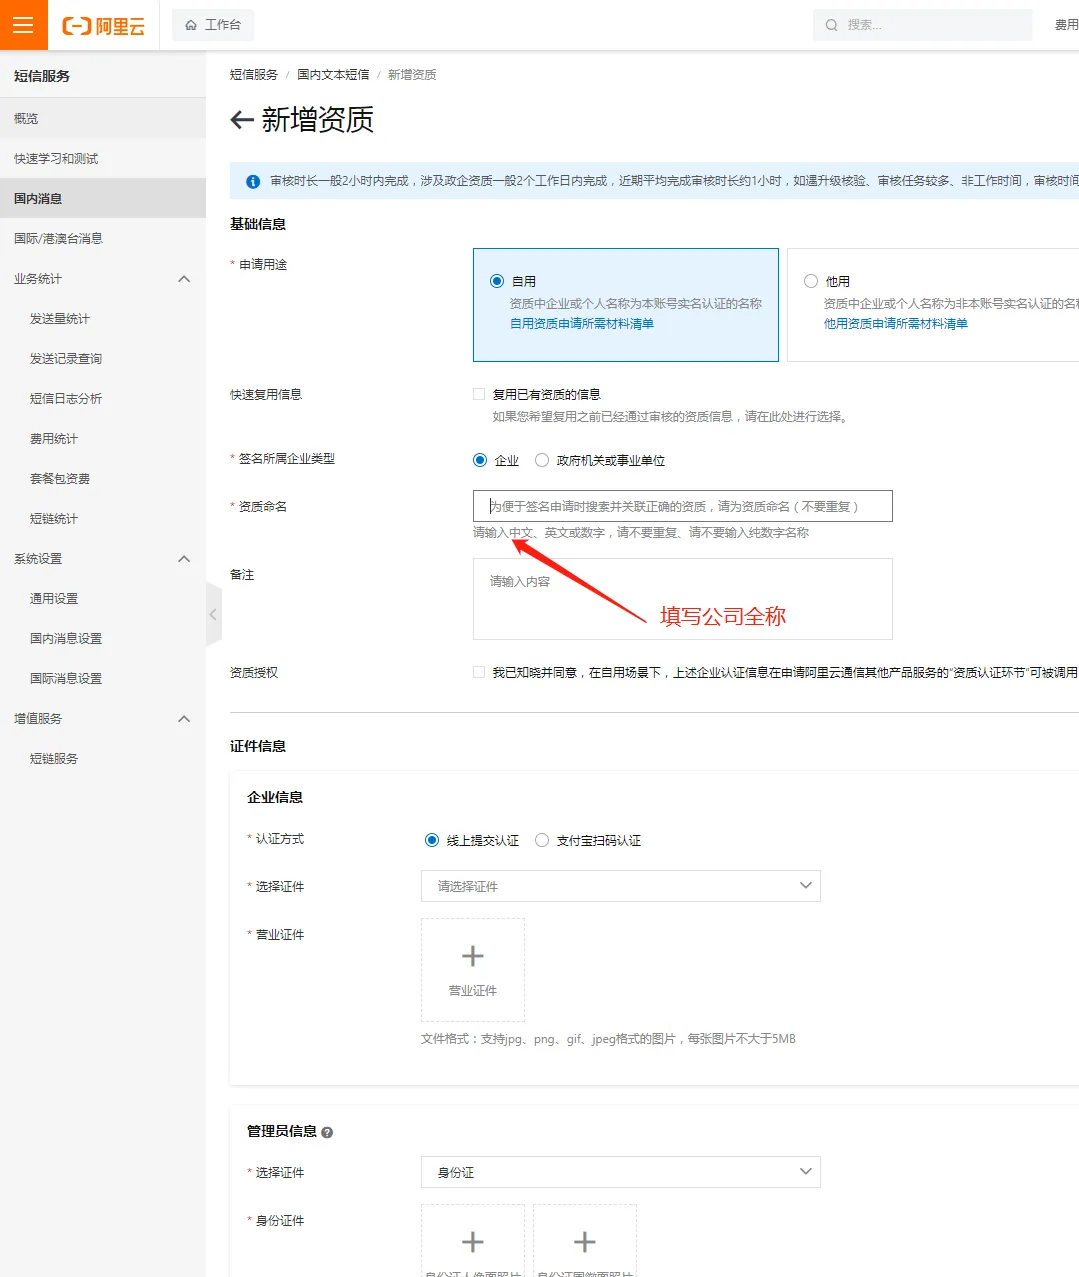
Task: Click the Alibaba Cloud (阿里云) logo
Action: point(103,24)
